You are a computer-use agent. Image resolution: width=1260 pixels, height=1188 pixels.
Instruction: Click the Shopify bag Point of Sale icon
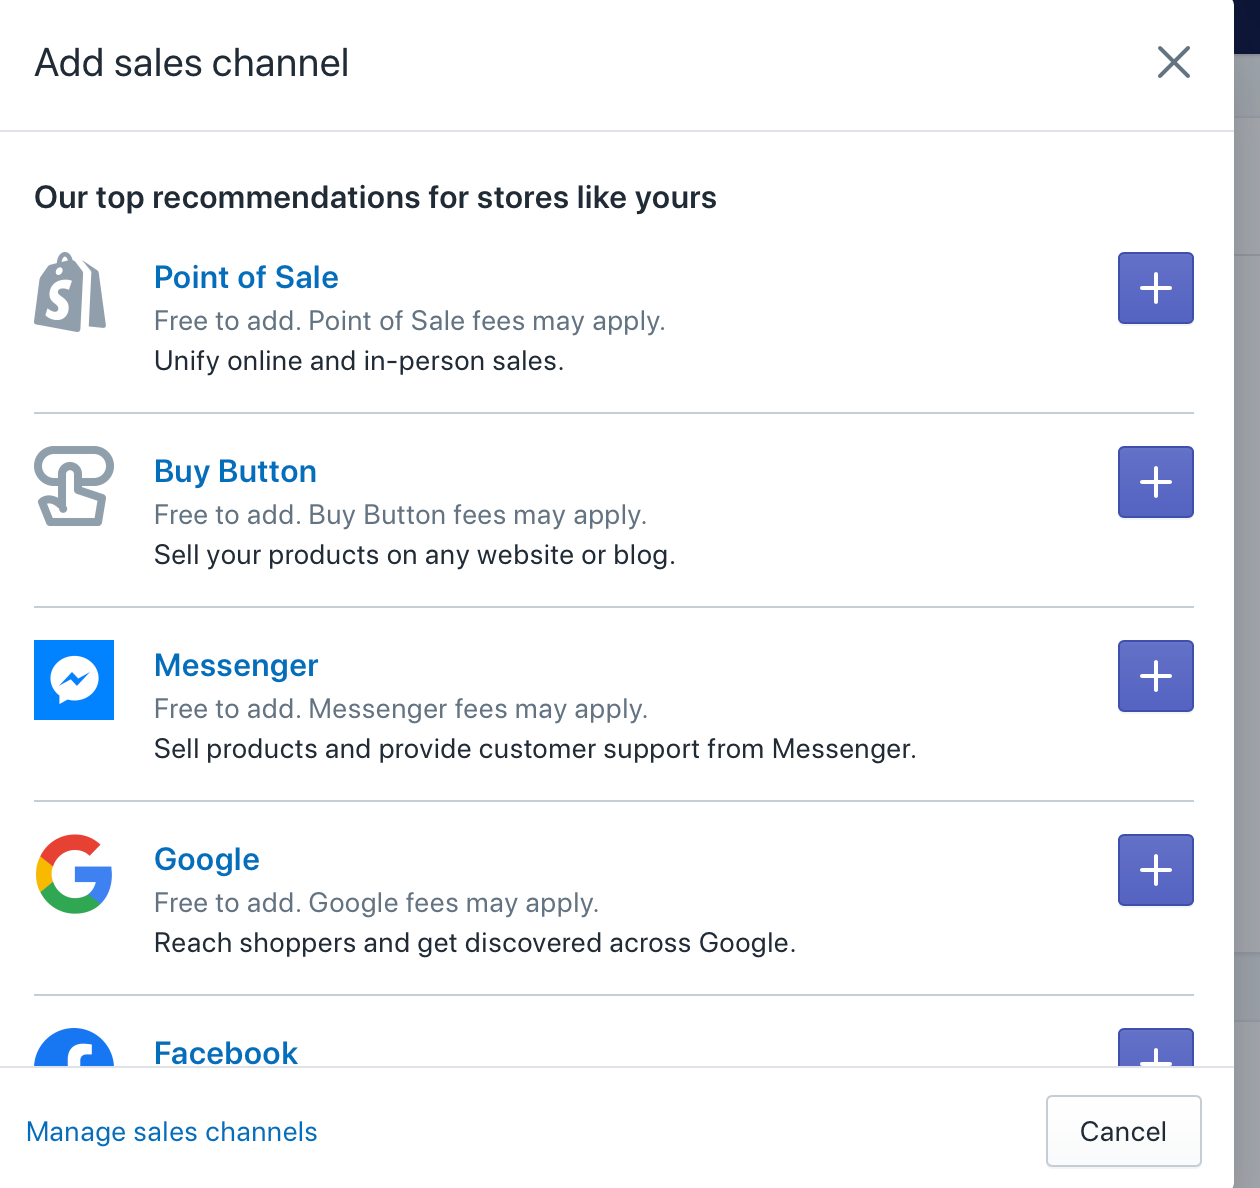(70, 292)
